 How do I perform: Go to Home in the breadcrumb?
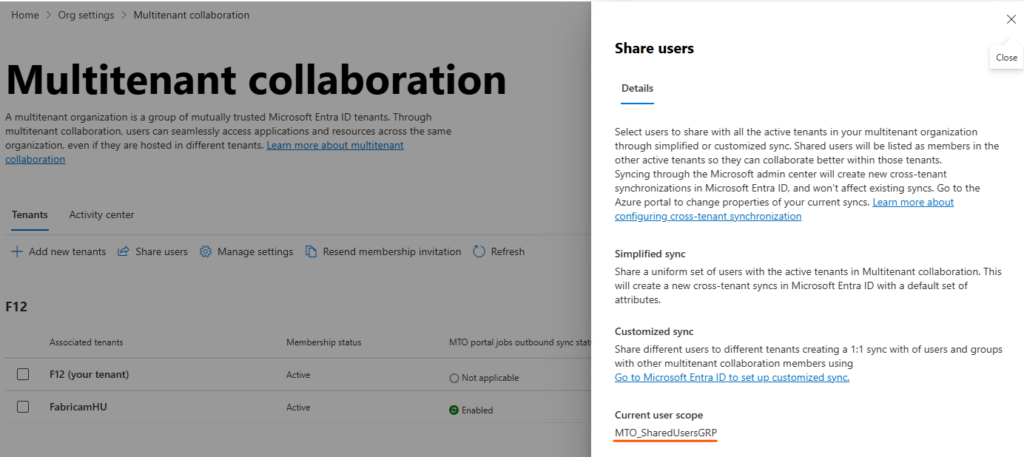[25, 15]
